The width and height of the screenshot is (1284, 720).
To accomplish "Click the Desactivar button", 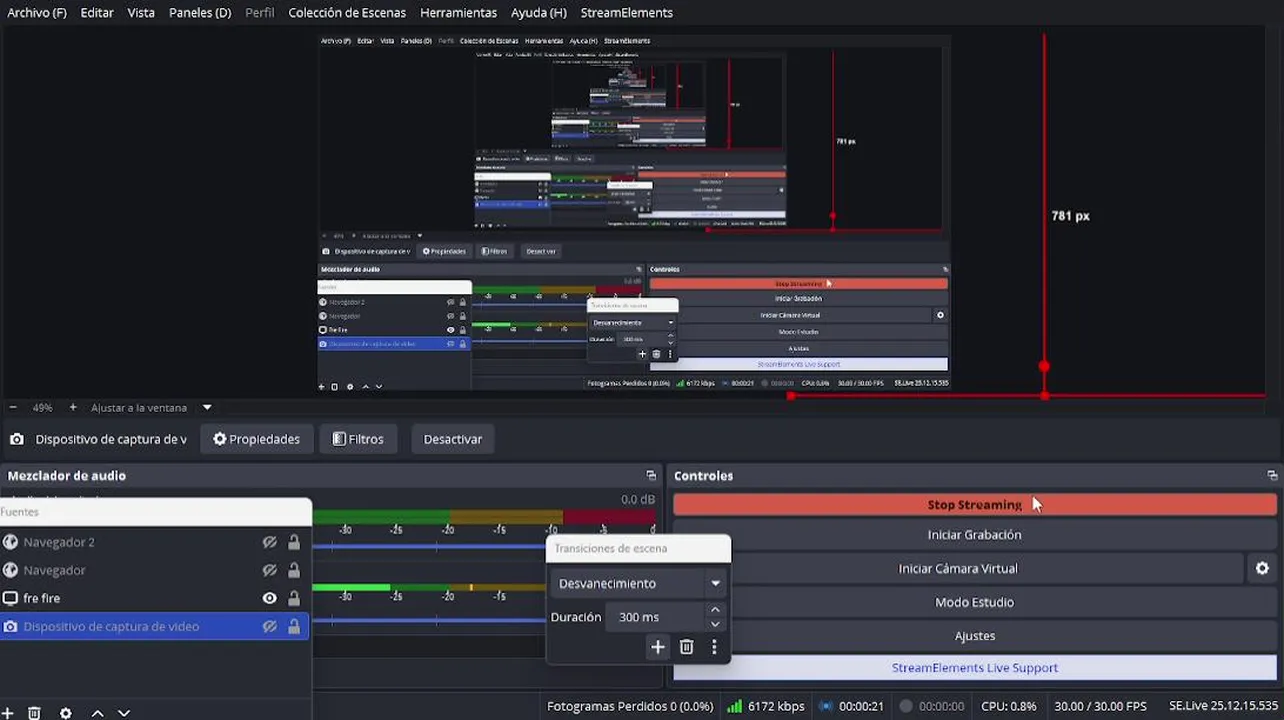I will tap(453, 439).
